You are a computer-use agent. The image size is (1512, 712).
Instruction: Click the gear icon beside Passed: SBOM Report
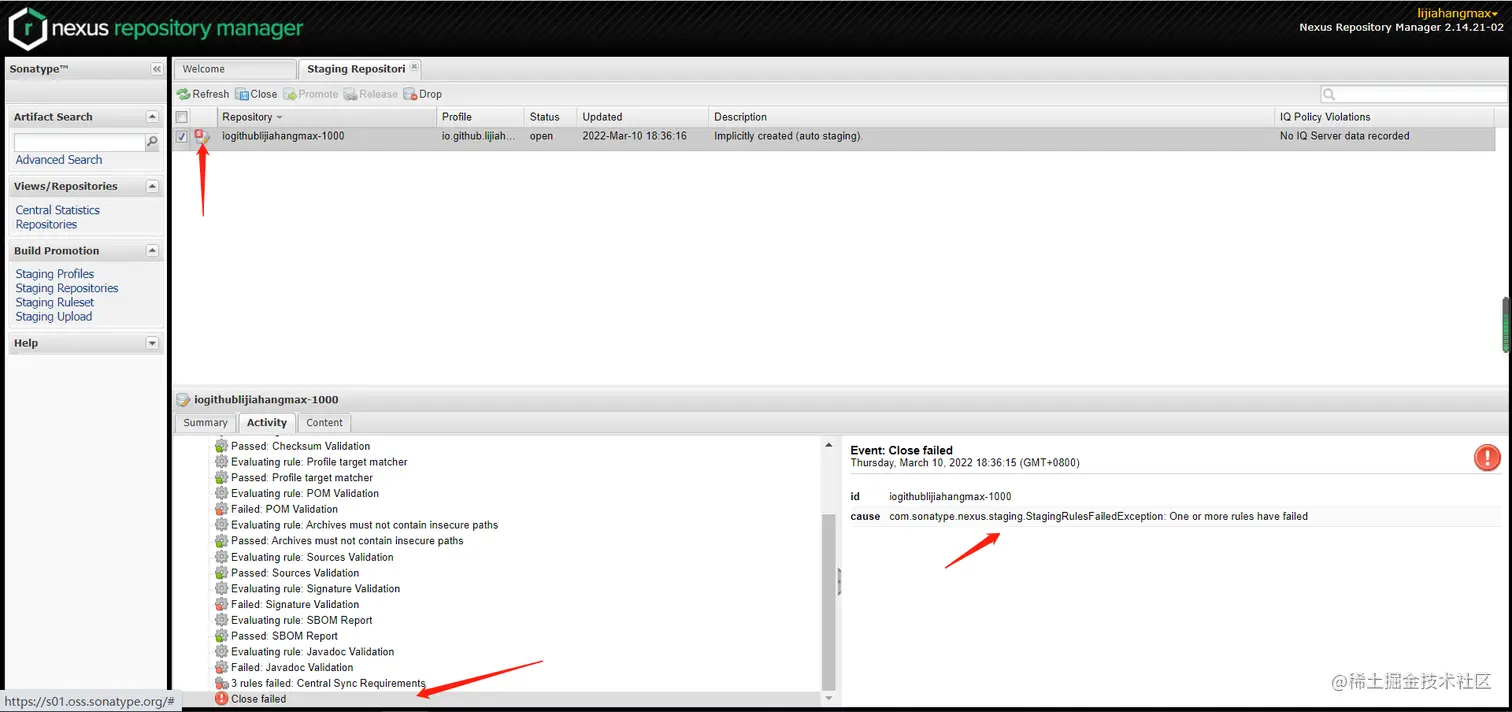coord(222,636)
